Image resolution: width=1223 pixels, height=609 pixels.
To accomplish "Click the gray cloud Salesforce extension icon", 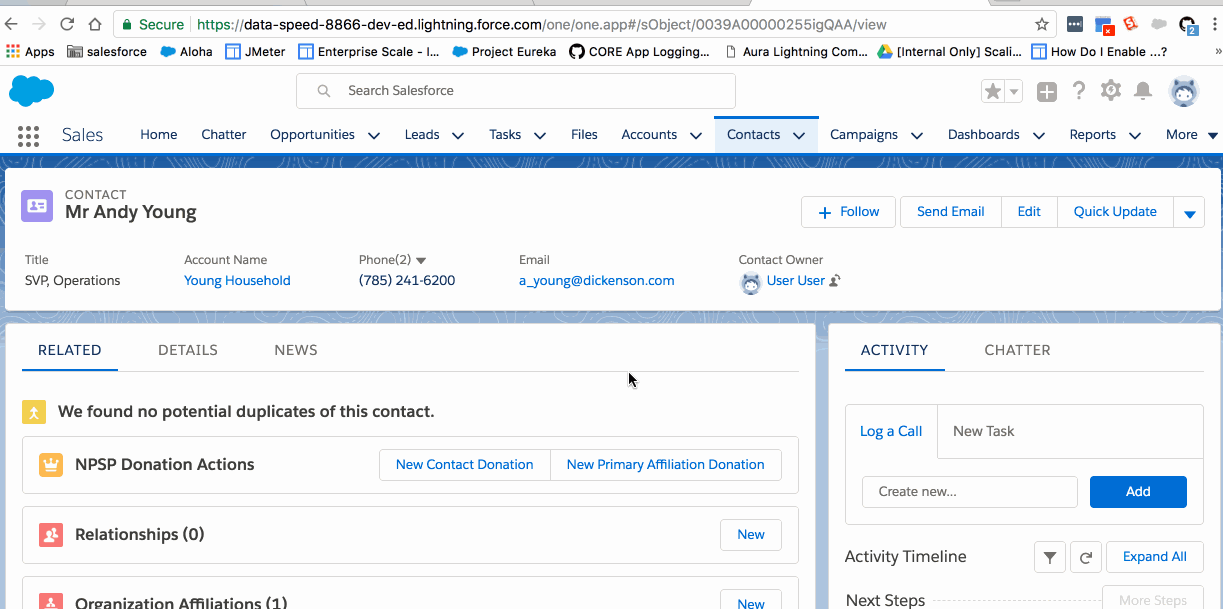I will coord(1159,24).
